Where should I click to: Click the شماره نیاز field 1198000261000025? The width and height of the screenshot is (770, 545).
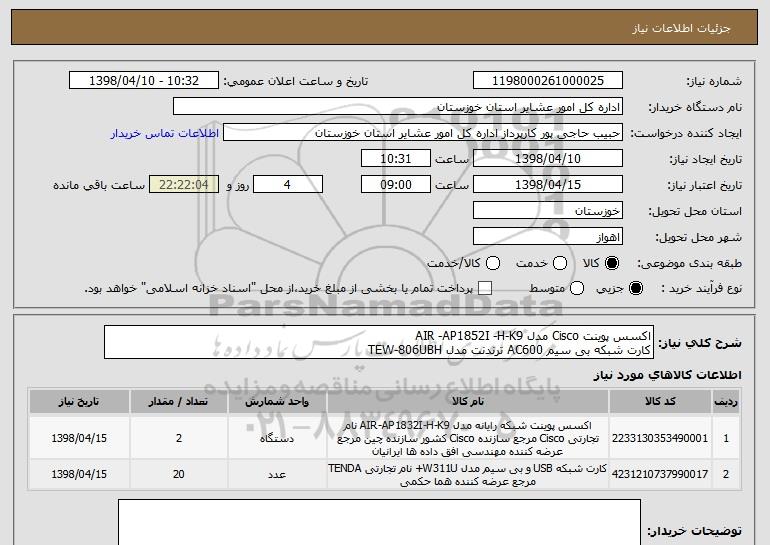[x=548, y=81]
